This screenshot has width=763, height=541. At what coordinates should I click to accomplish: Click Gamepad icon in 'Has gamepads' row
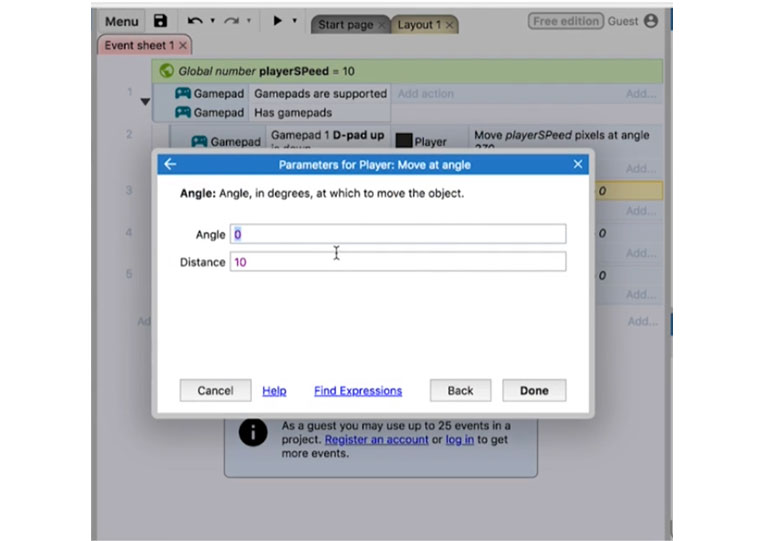183,112
